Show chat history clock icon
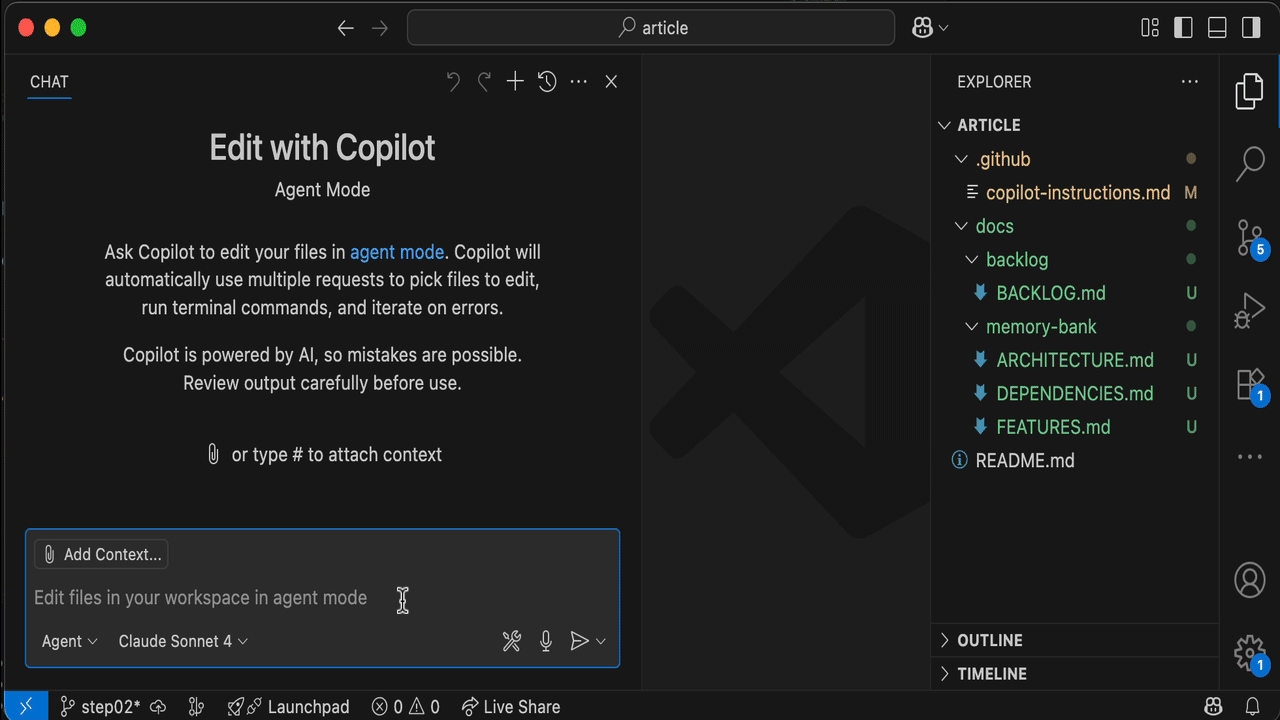Screen dimensions: 1280x720 point(547,82)
